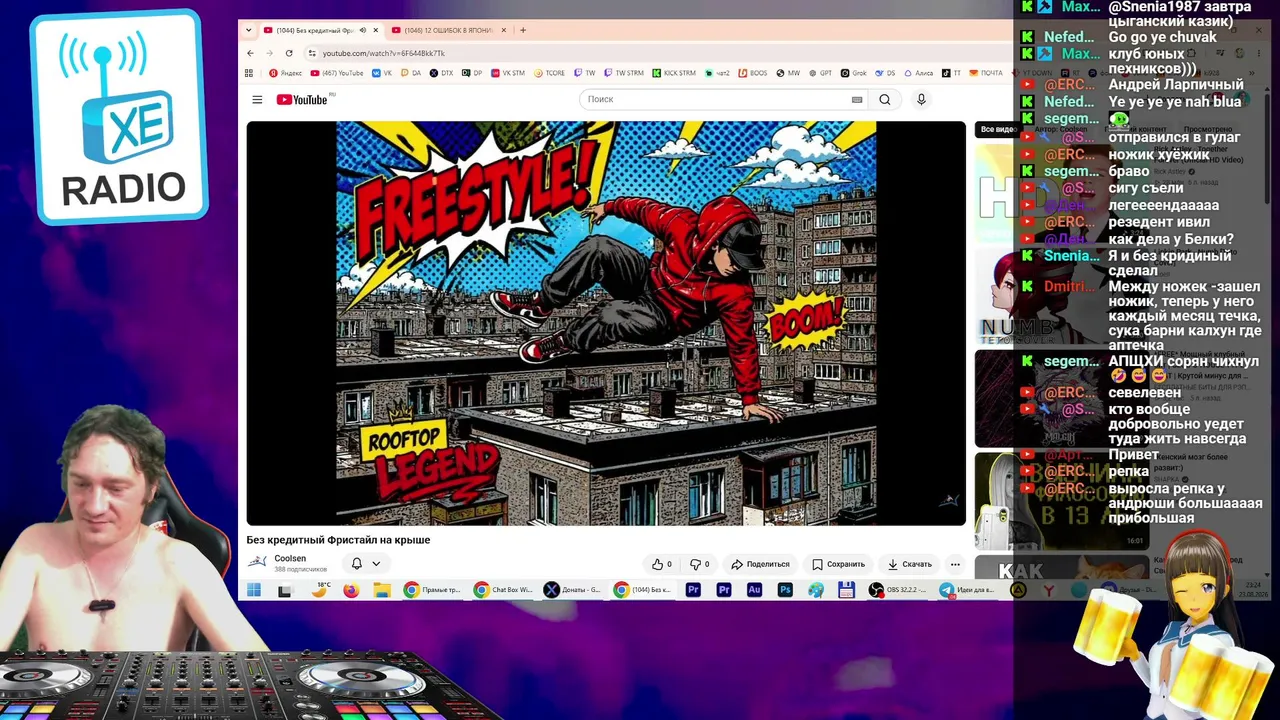
Task: Open the Coolsen channel avatar
Action: (x=257, y=563)
